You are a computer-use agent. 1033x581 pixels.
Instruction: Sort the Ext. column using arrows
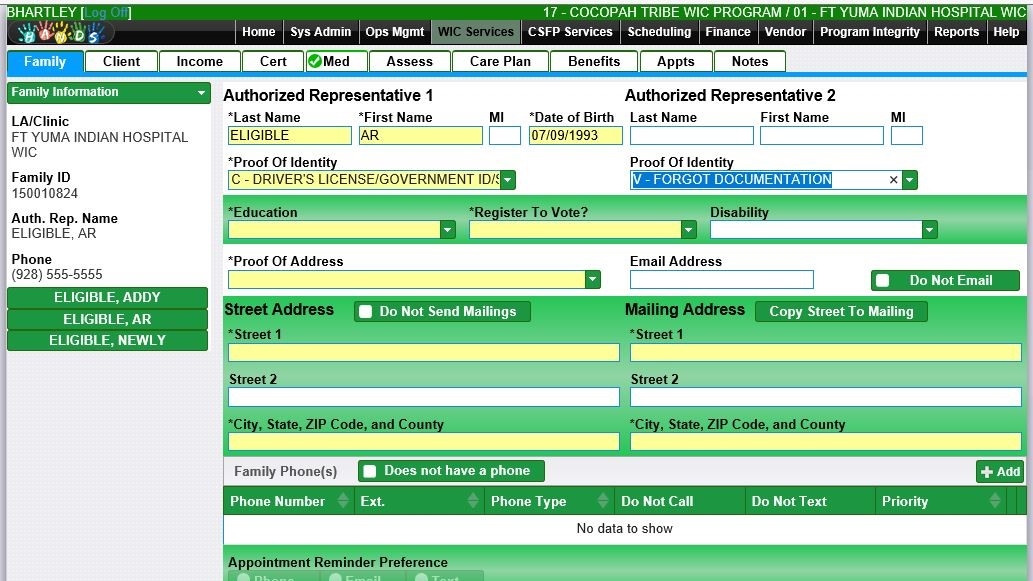coord(473,501)
